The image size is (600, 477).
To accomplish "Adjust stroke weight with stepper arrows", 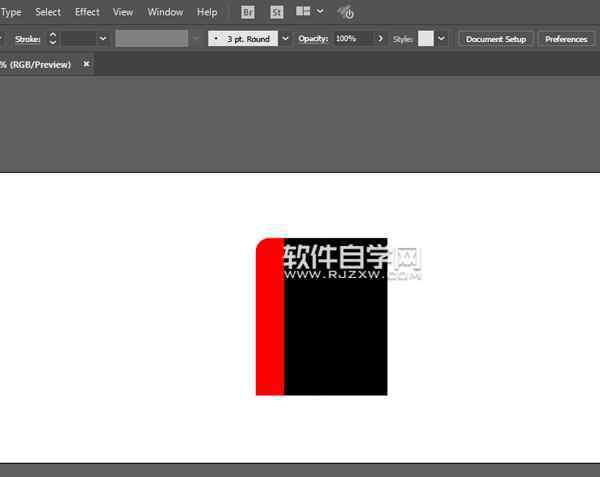I will [53, 39].
